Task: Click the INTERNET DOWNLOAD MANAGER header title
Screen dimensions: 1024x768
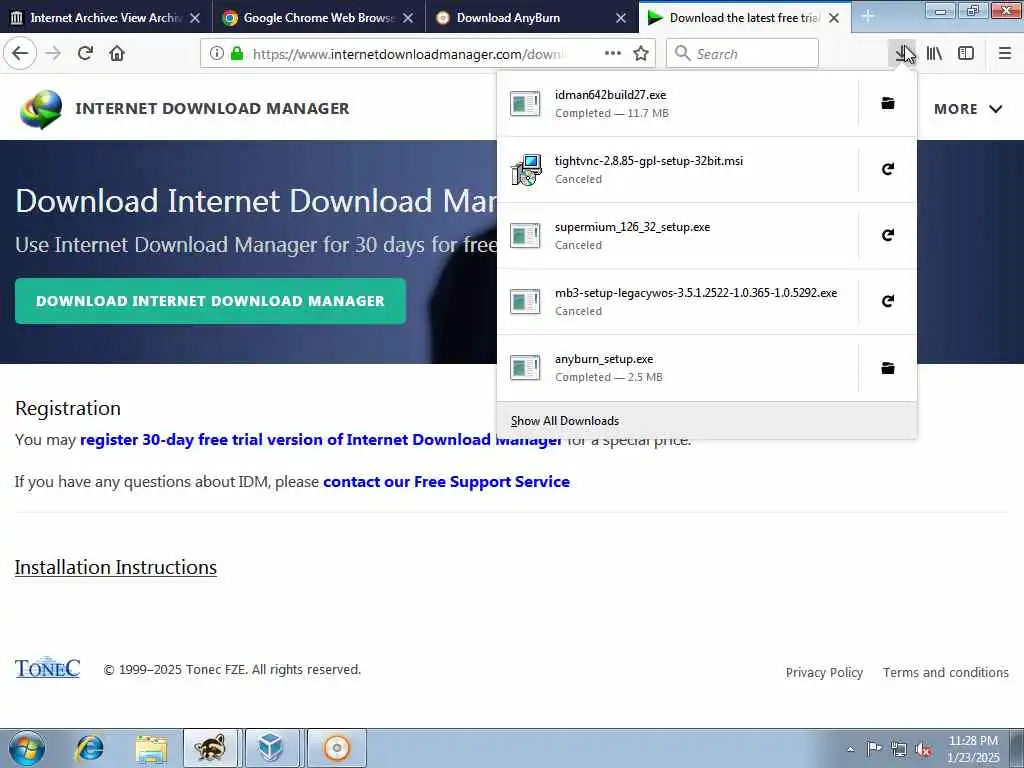Action: (212, 108)
